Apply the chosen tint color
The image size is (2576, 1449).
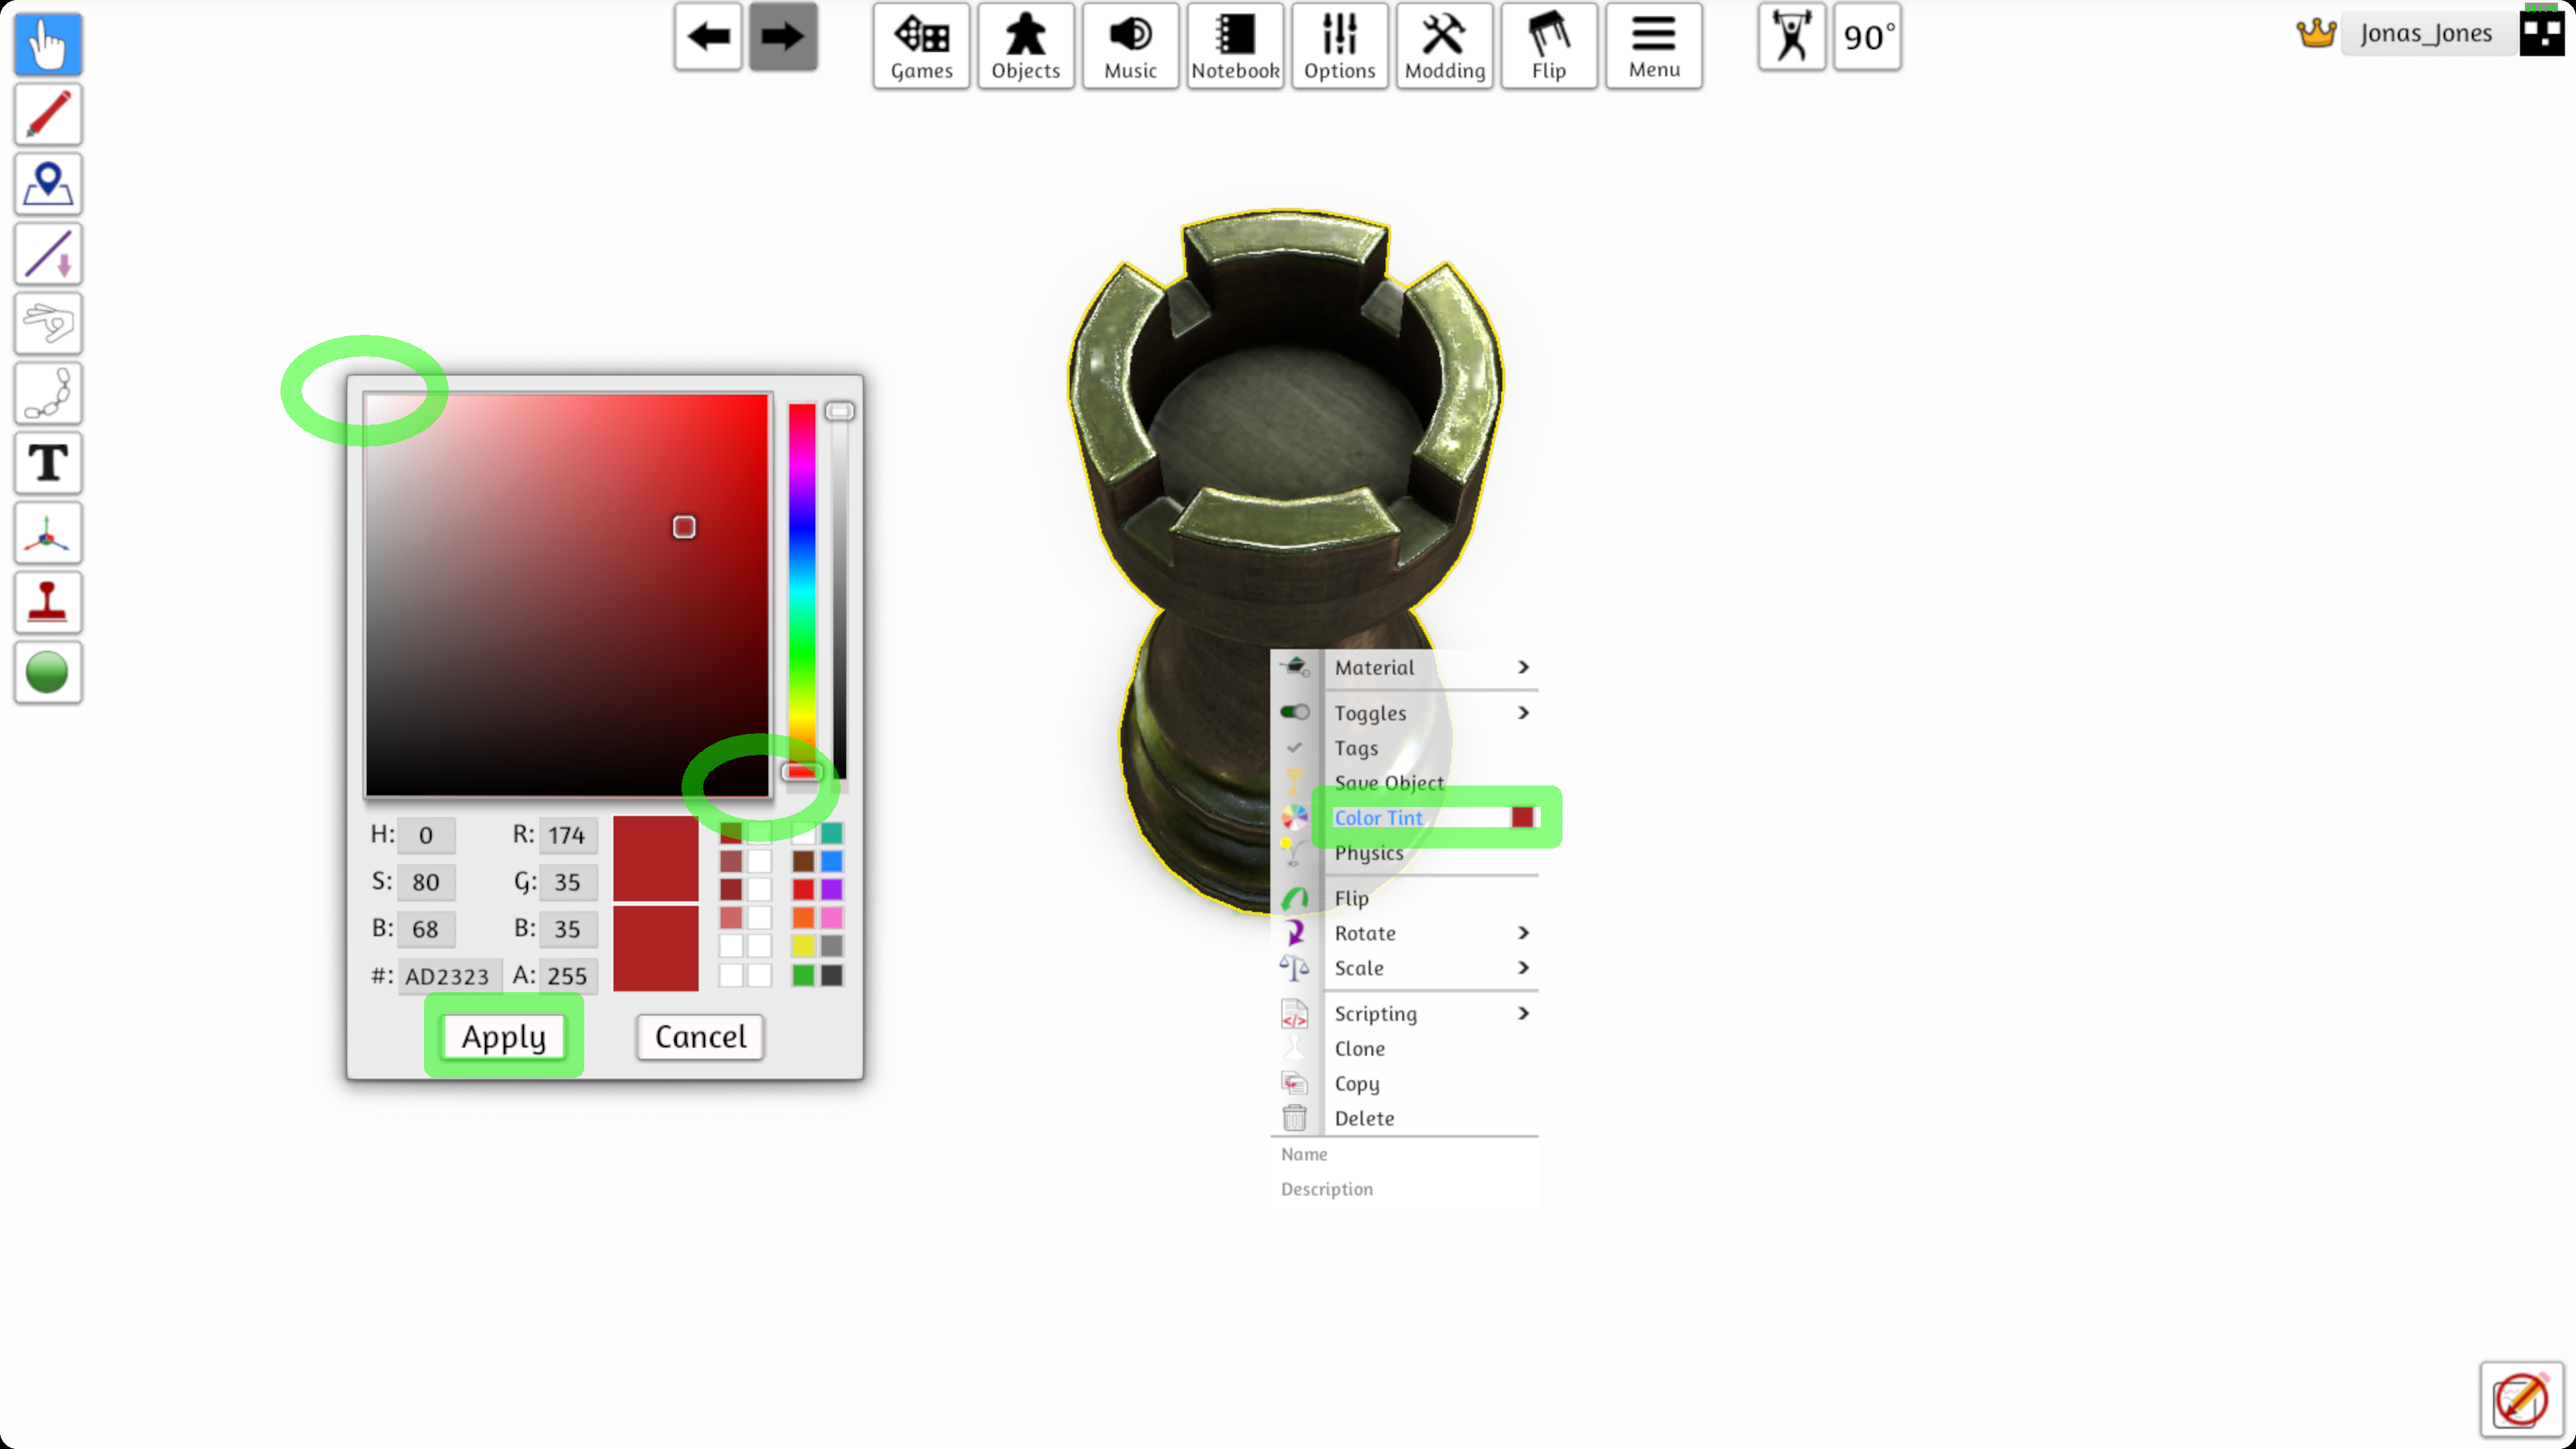click(x=503, y=1037)
